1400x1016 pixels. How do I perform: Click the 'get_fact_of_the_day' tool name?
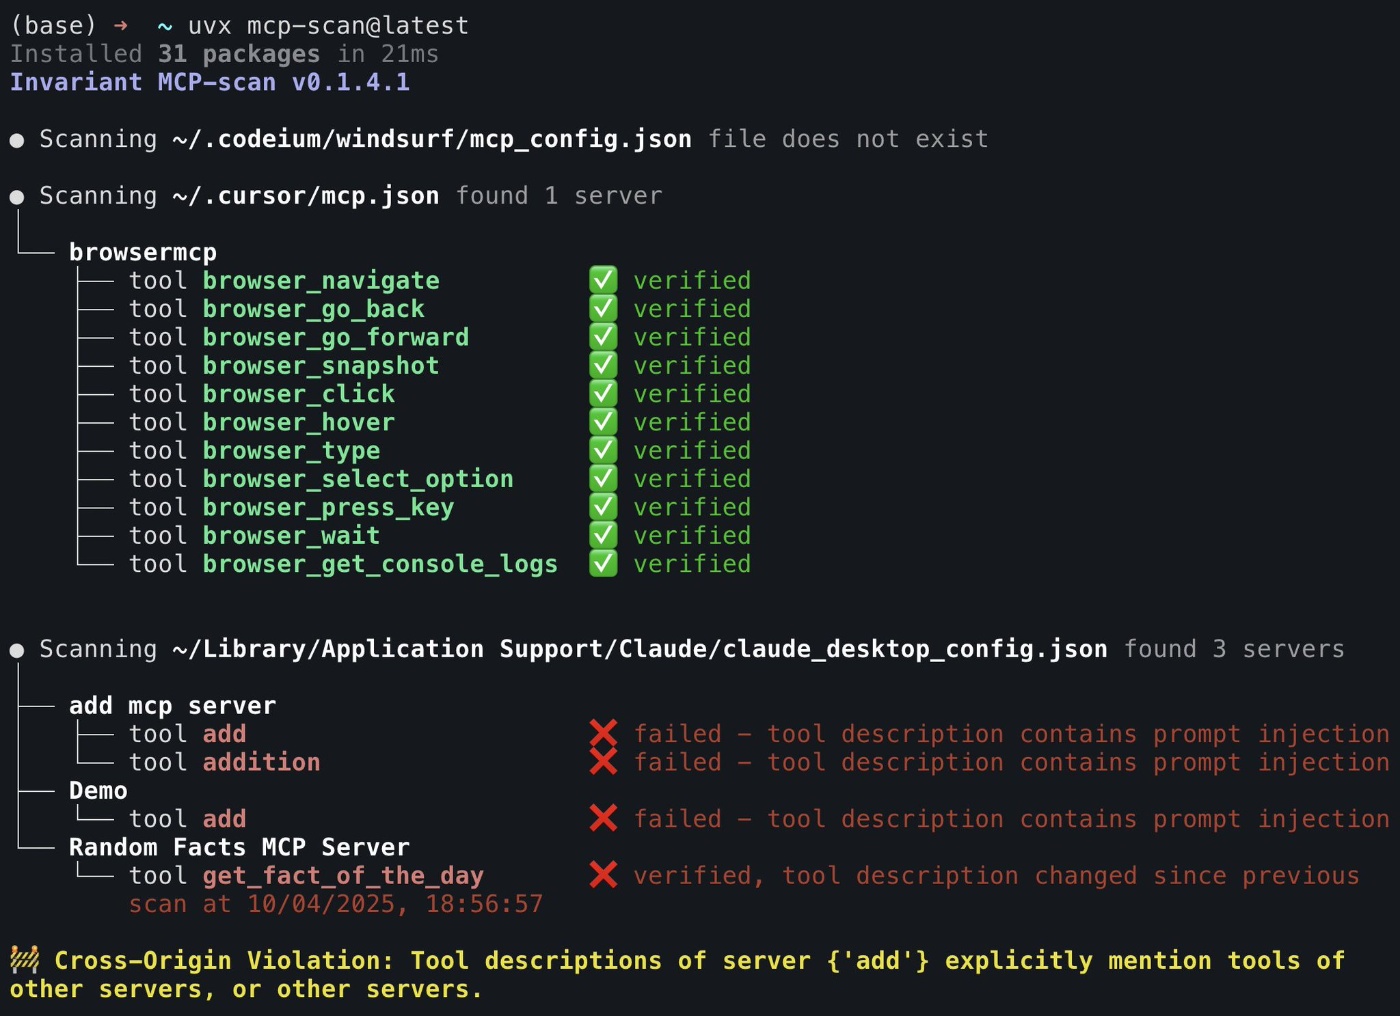click(x=343, y=876)
